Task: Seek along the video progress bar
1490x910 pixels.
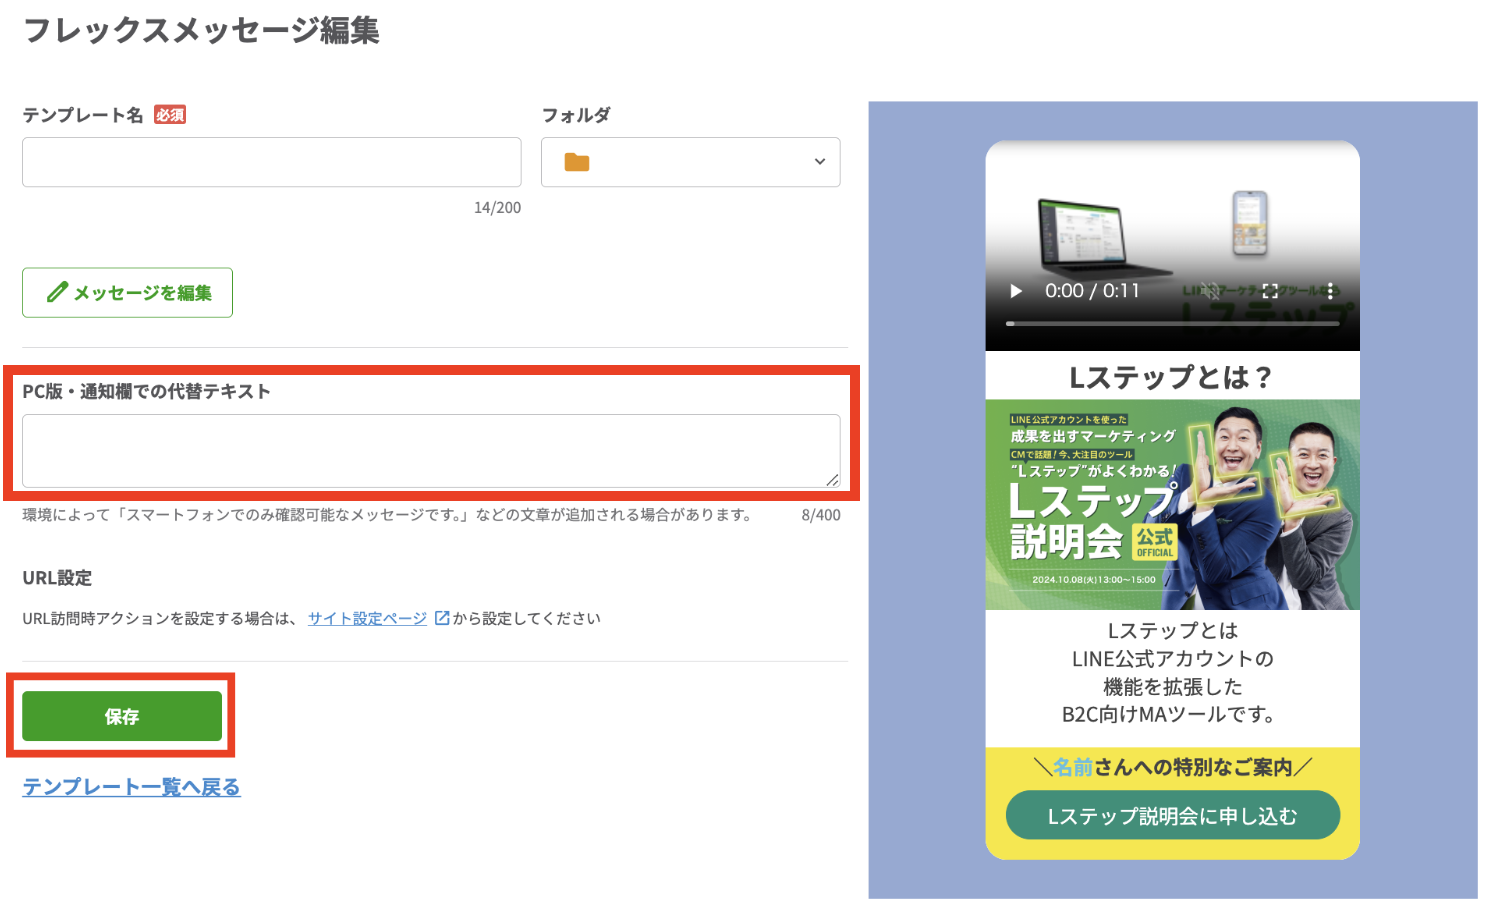Action: pos(1172,324)
